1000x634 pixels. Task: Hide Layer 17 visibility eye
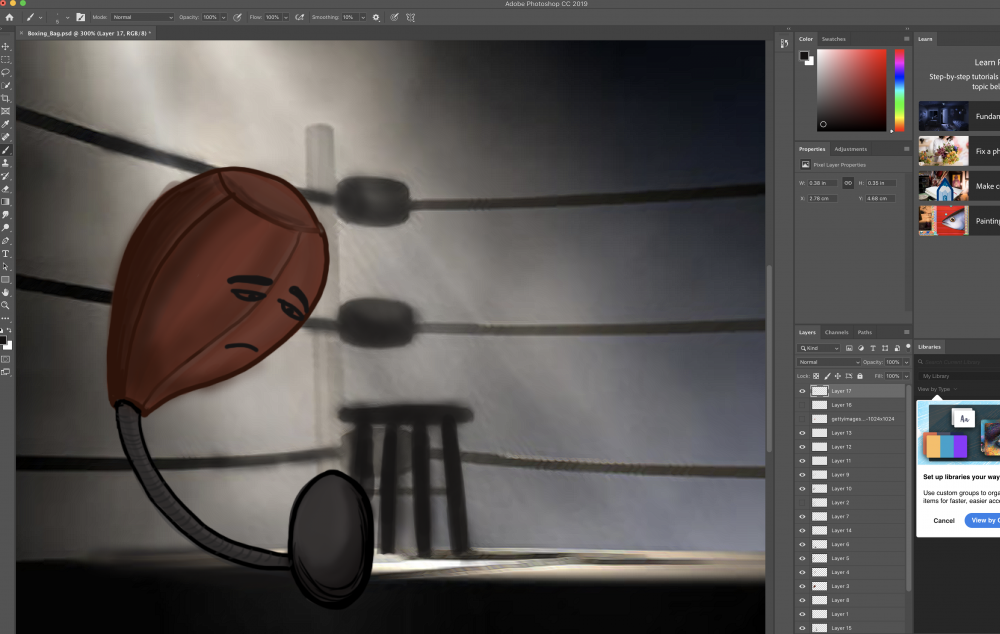click(802, 391)
